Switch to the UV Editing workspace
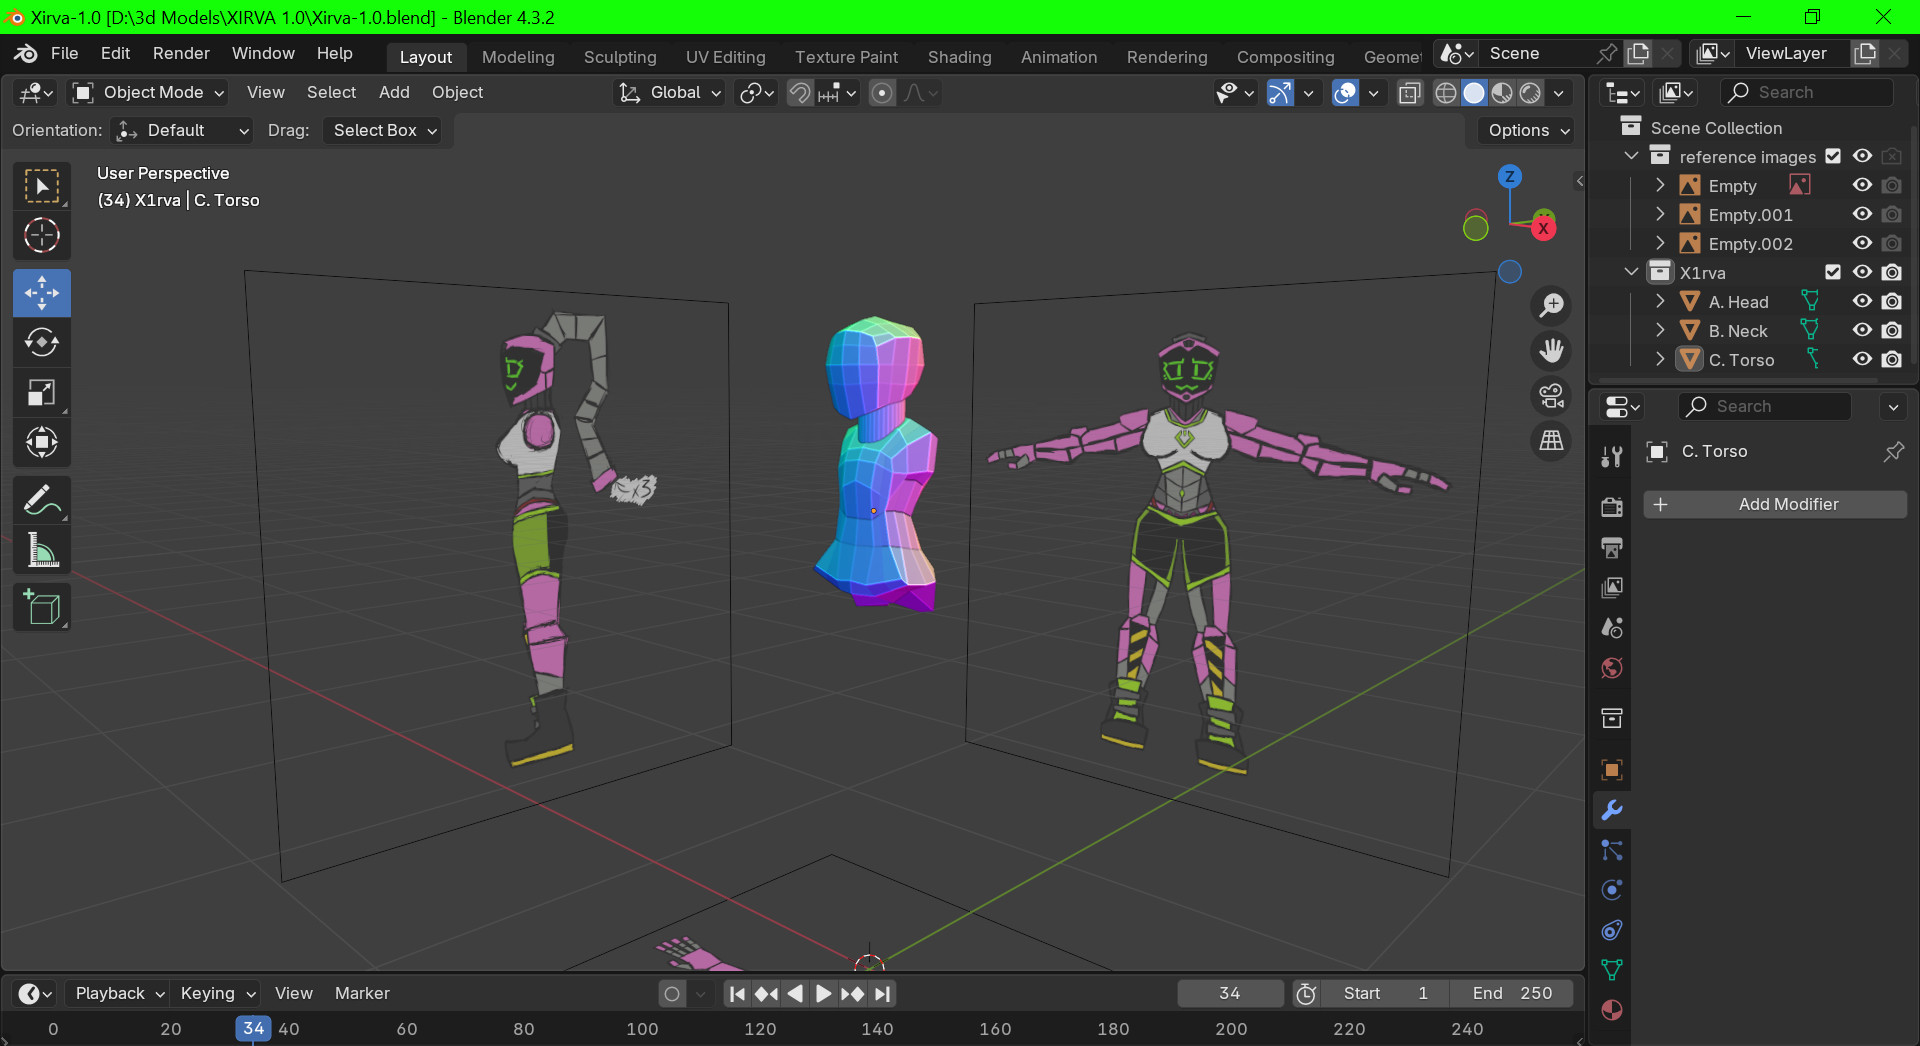1920x1046 pixels. [726, 57]
